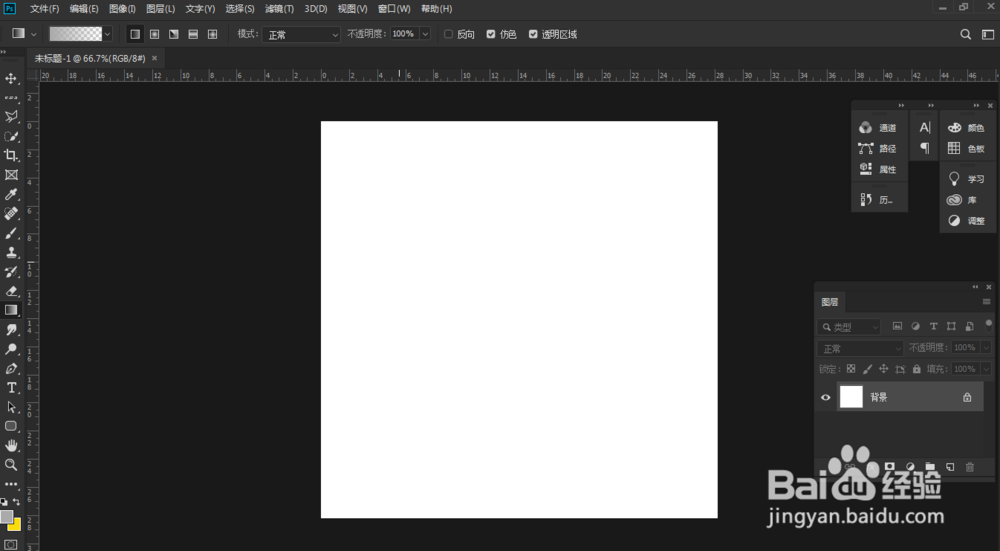
Task: Open the 文件(F) menu
Action: 45,9
